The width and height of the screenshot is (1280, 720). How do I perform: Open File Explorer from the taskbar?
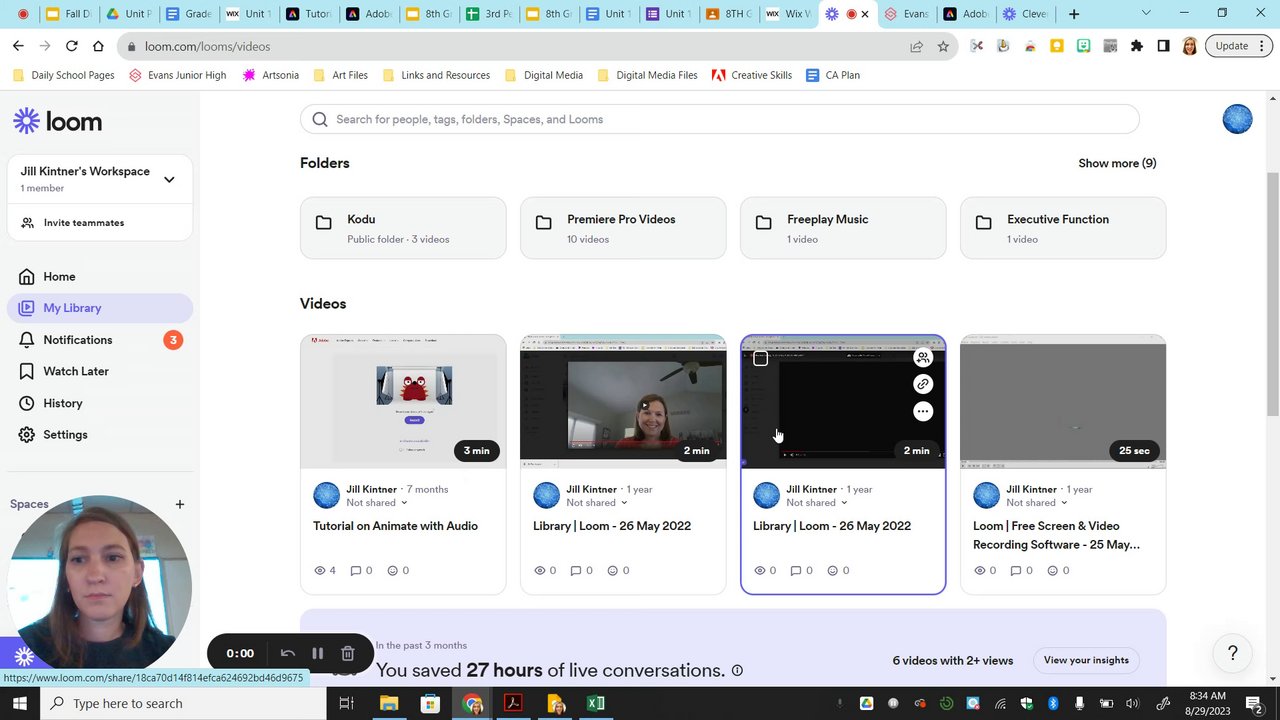(389, 704)
